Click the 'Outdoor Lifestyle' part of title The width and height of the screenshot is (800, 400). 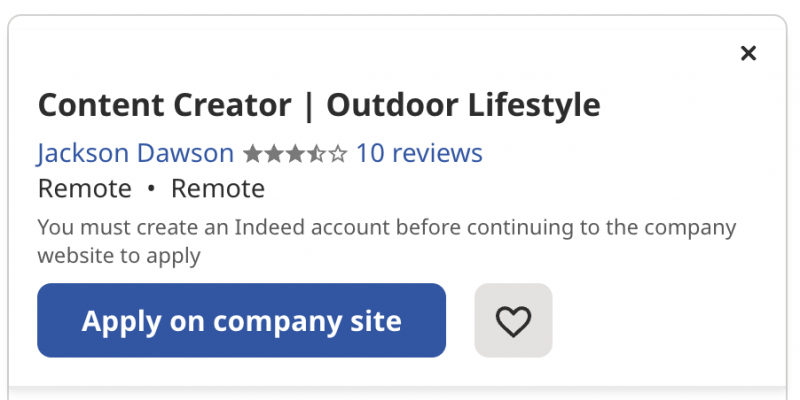(463, 105)
